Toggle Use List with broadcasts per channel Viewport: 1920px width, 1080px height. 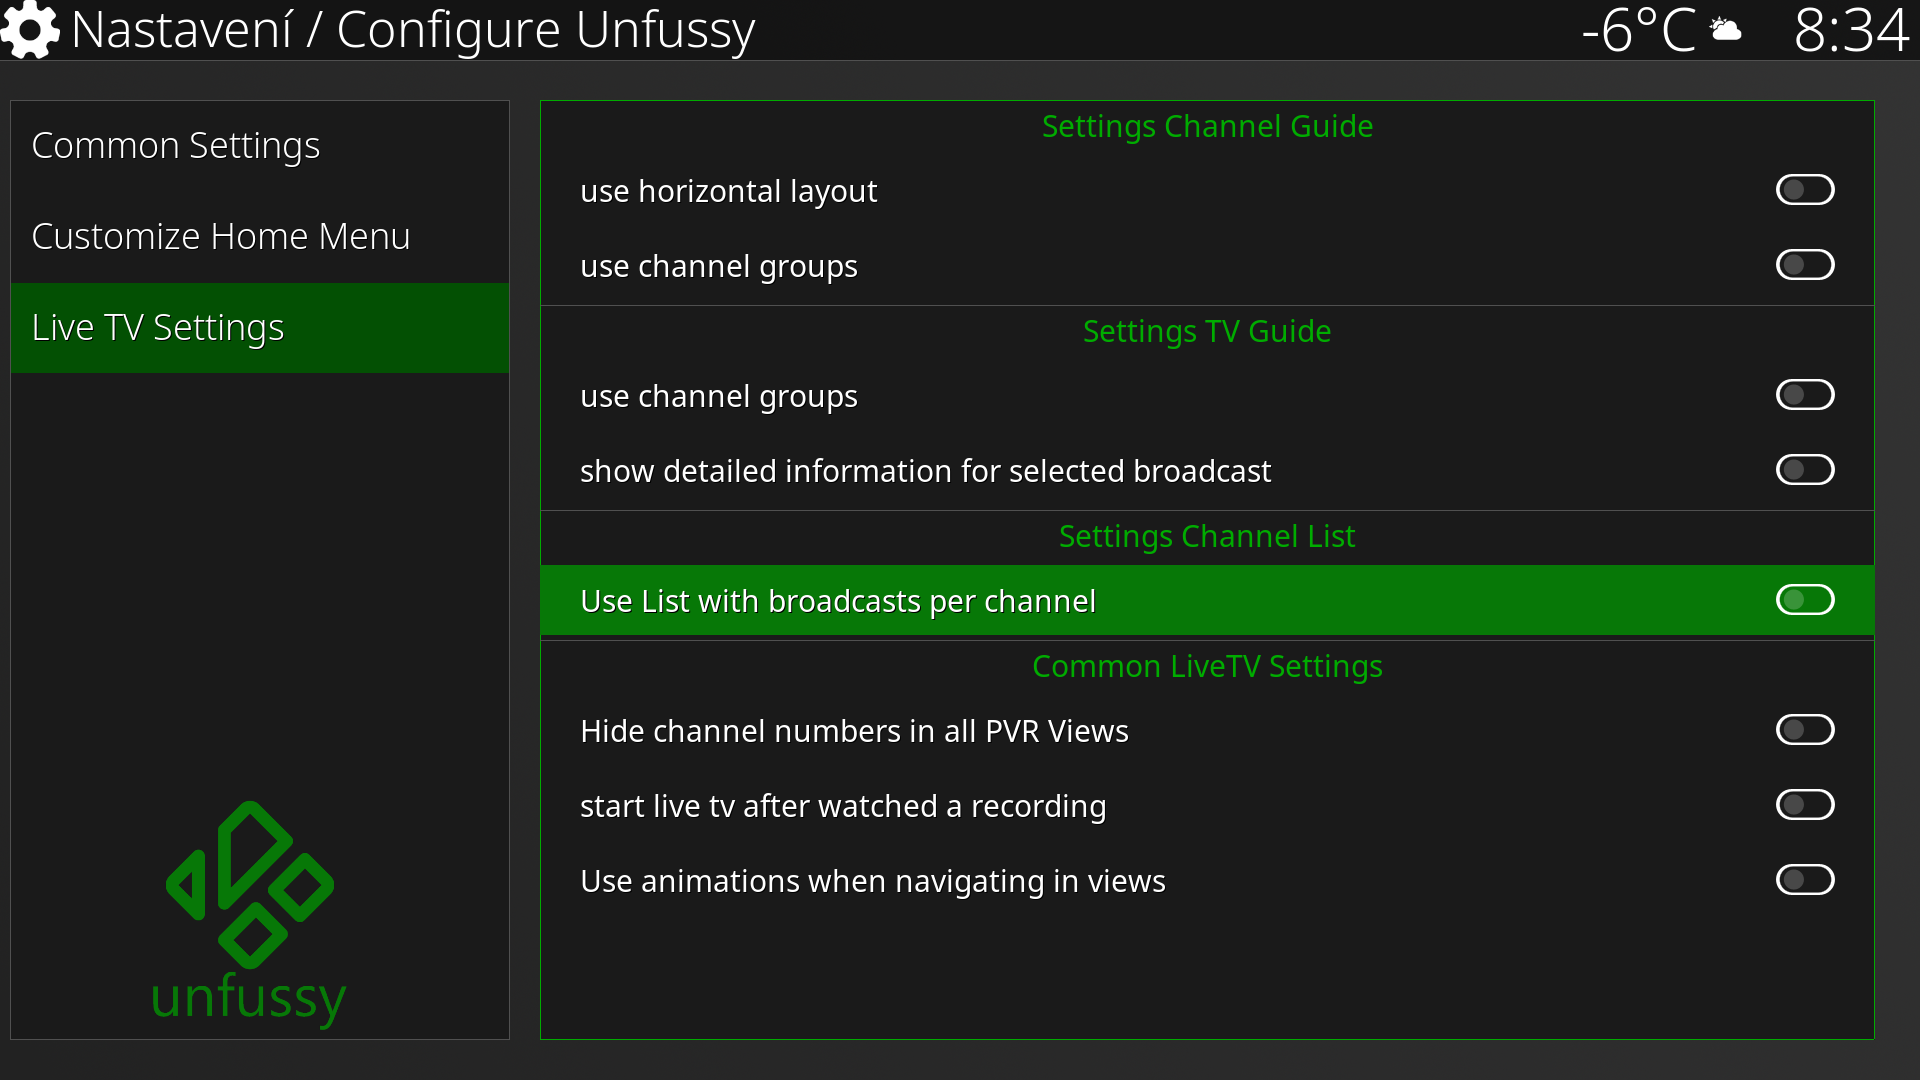click(x=1804, y=600)
